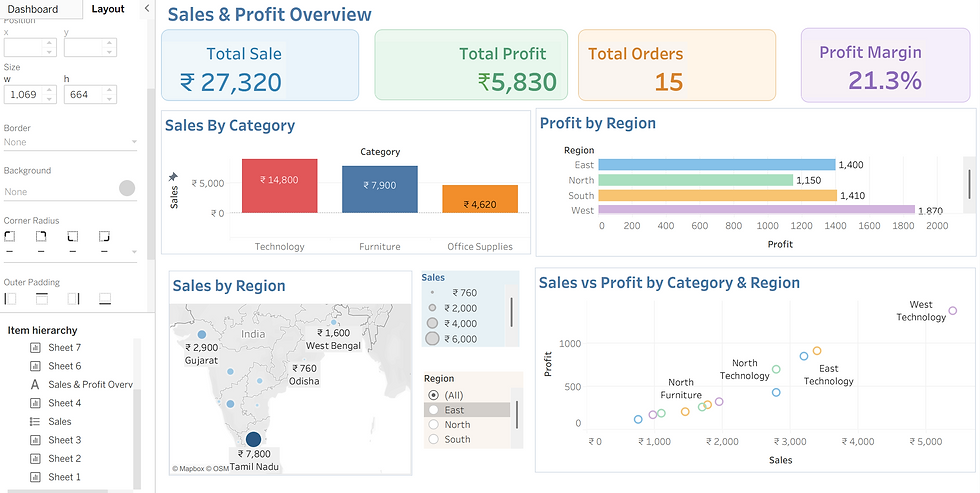Collapse the side pane with the chevron
The height and width of the screenshot is (493, 980).
(x=147, y=9)
